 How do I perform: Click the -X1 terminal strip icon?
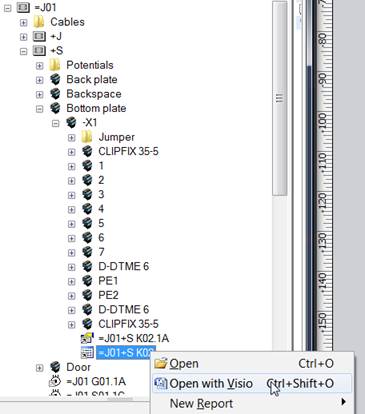[x=71, y=122]
